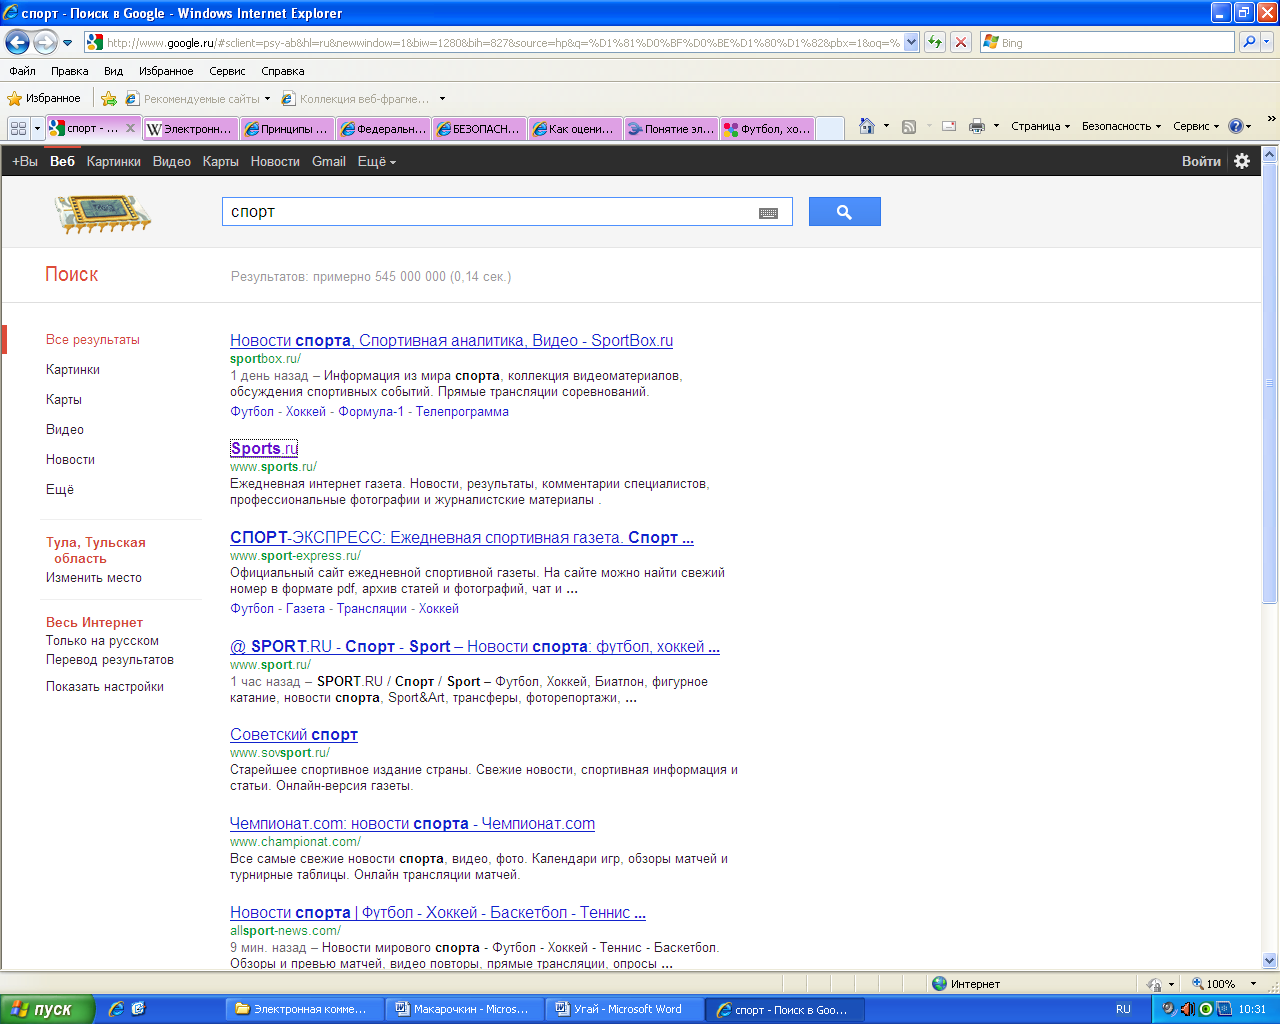Screen dimensions: 1280x1024
Task: Click the Read mail envelope icon
Action: pyautogui.click(x=949, y=126)
